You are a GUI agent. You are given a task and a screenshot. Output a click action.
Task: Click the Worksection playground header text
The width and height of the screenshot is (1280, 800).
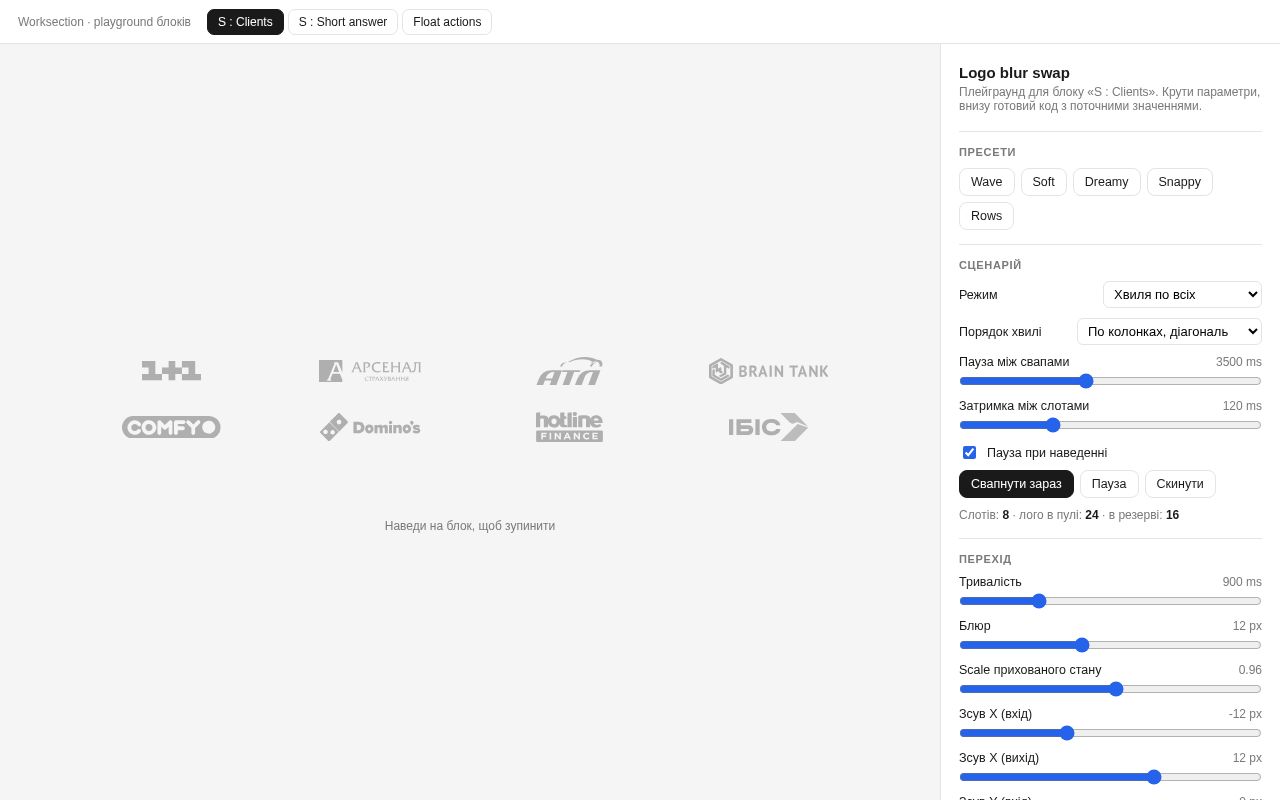104,22
